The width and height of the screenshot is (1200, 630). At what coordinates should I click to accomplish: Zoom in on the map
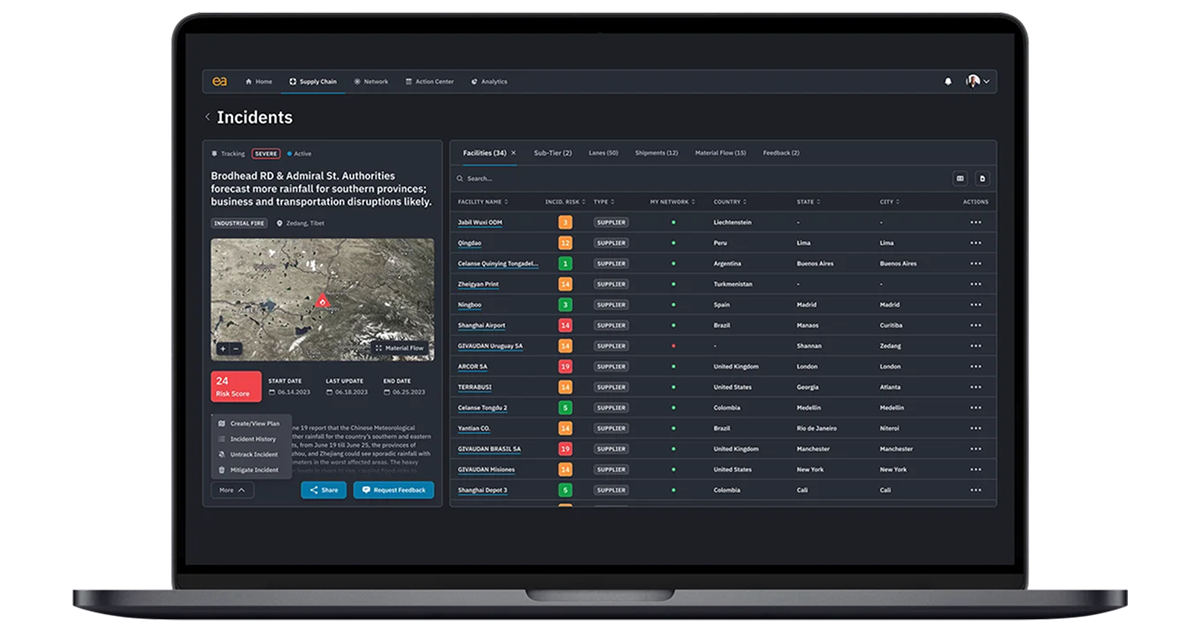click(223, 349)
